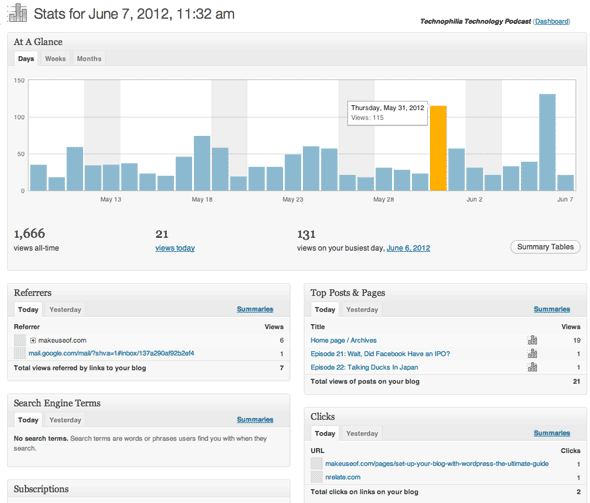Screen dimensions: 590x503
Task: Open Episode 22: Talking Ducks In Japan
Action: (364, 368)
